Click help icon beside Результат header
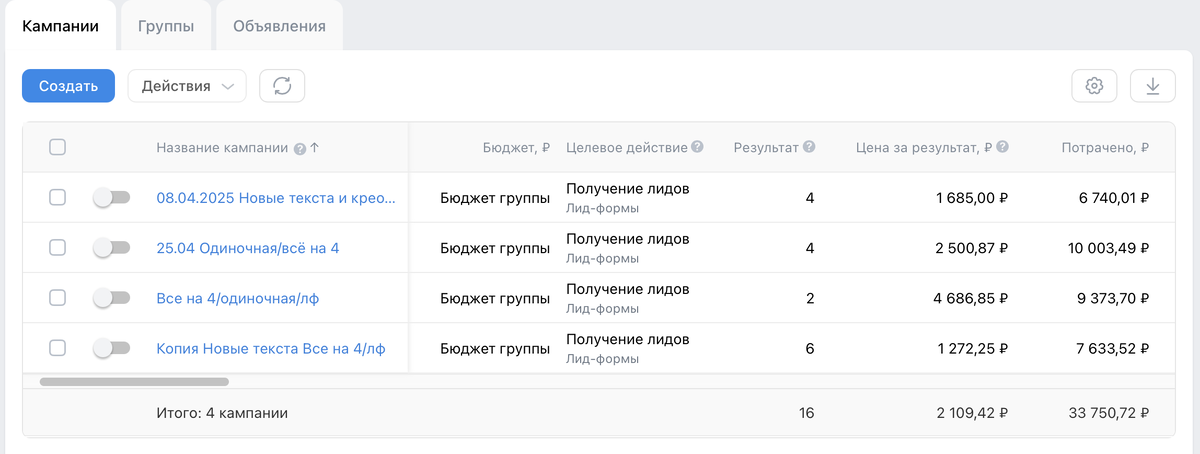Screen dimensions: 1200x454 [809, 147]
